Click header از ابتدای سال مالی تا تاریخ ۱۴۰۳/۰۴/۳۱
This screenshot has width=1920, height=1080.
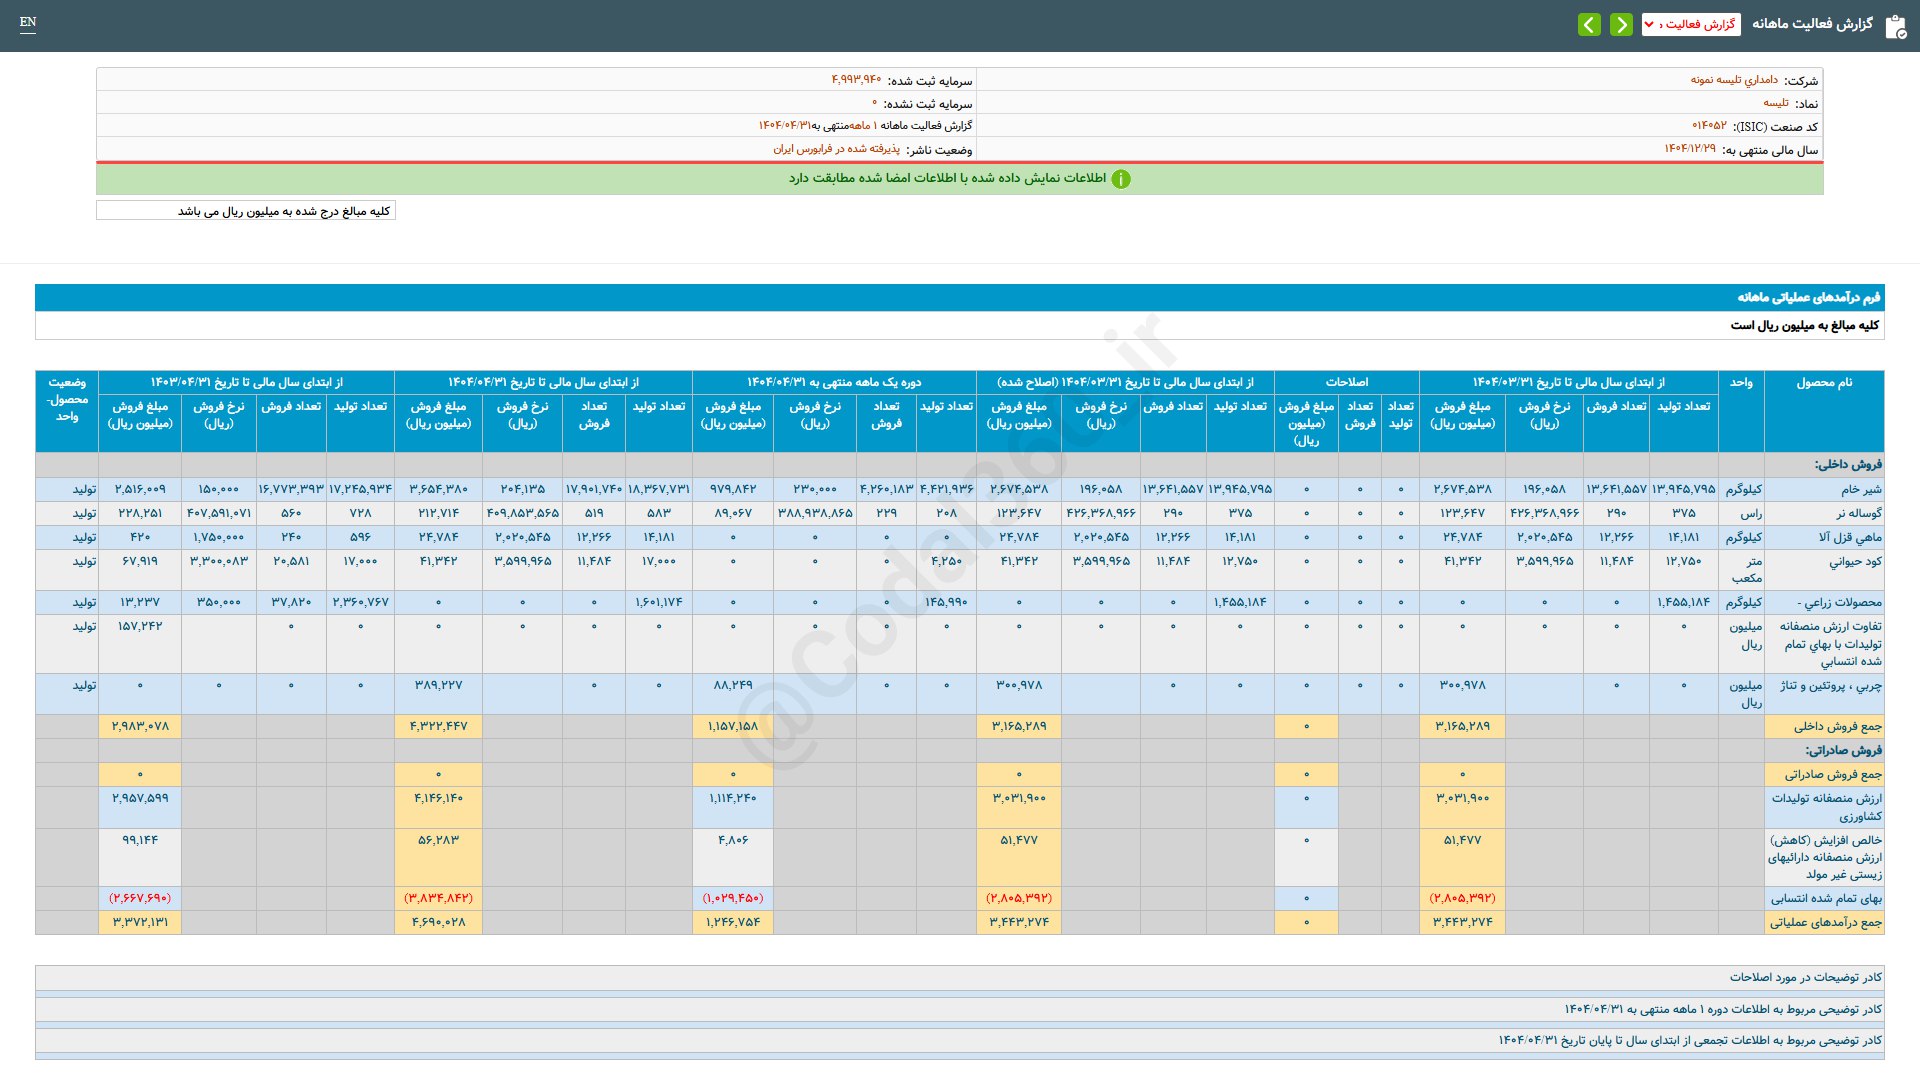click(x=247, y=382)
